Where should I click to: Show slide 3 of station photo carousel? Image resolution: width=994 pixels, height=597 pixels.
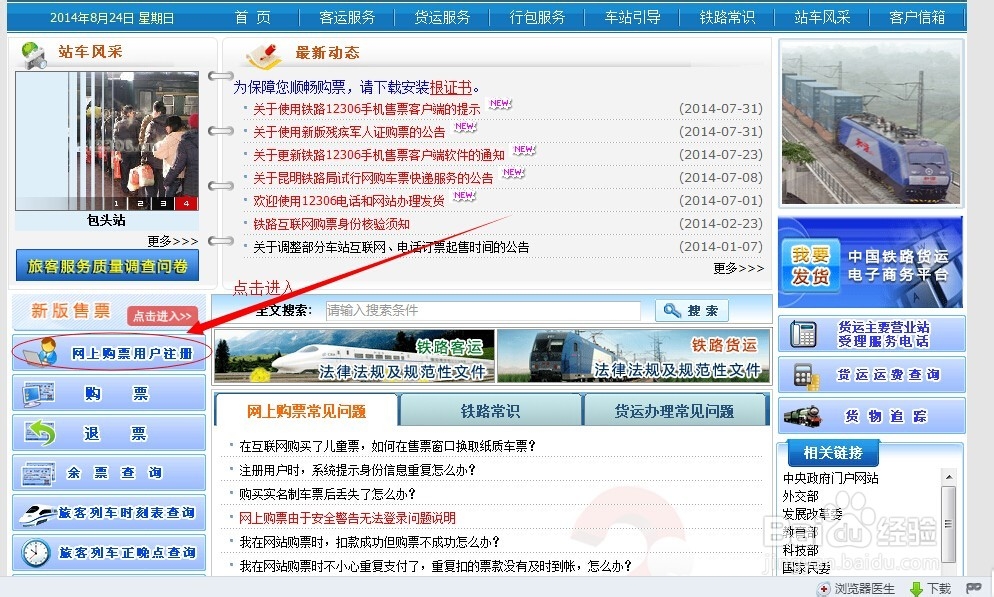[163, 203]
